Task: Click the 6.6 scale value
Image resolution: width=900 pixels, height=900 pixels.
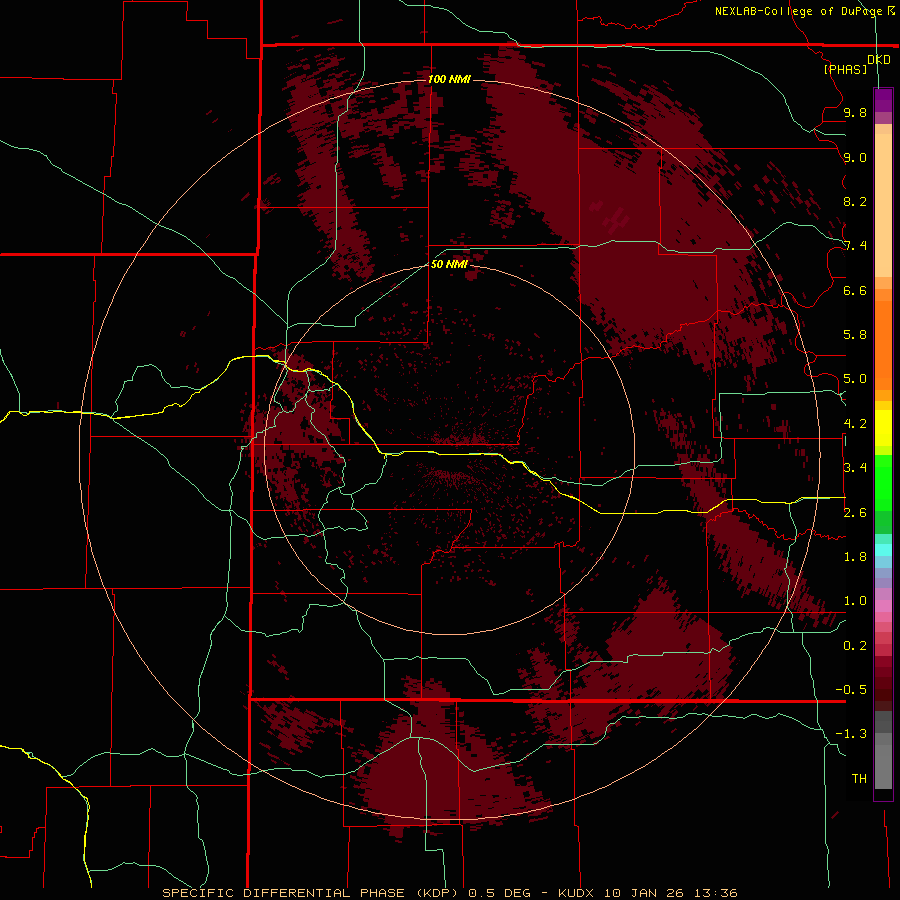Action: point(855,290)
